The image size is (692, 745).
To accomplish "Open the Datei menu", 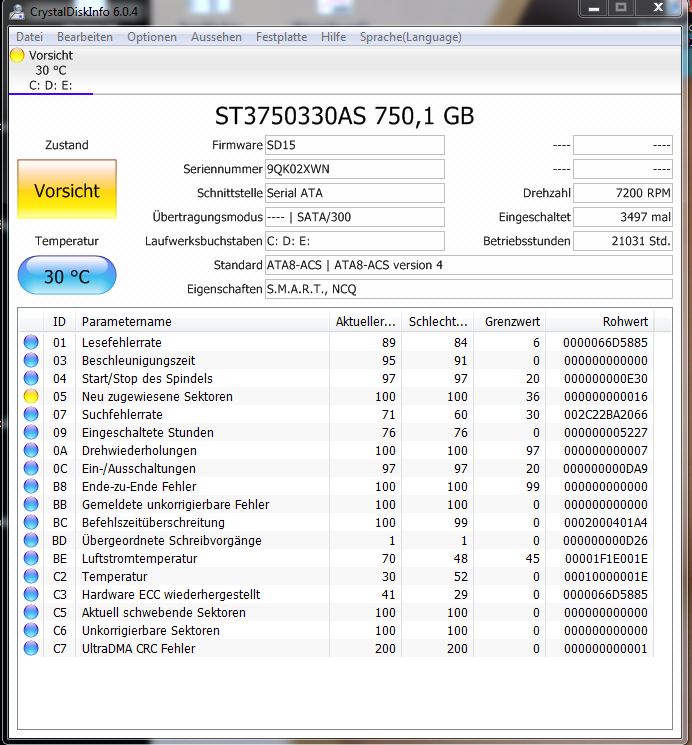I will tap(29, 37).
